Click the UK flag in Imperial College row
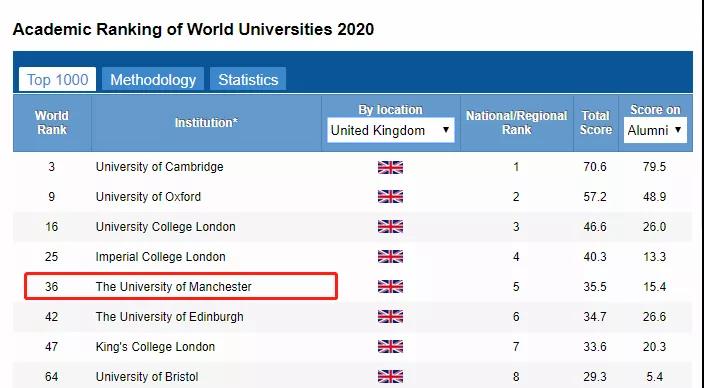Image resolution: width=704 pixels, height=388 pixels. (x=390, y=257)
